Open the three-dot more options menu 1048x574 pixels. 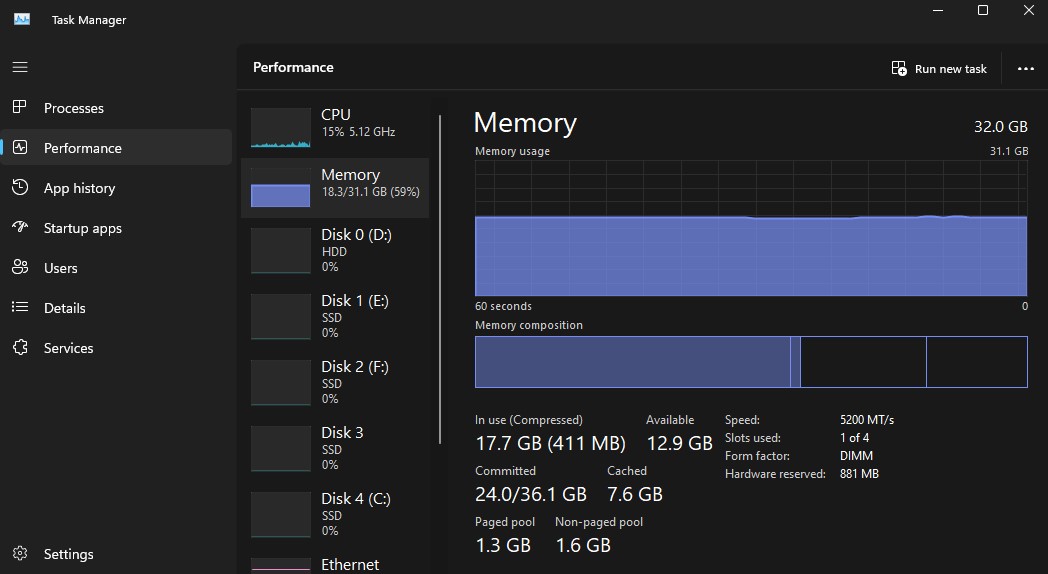tap(1025, 68)
